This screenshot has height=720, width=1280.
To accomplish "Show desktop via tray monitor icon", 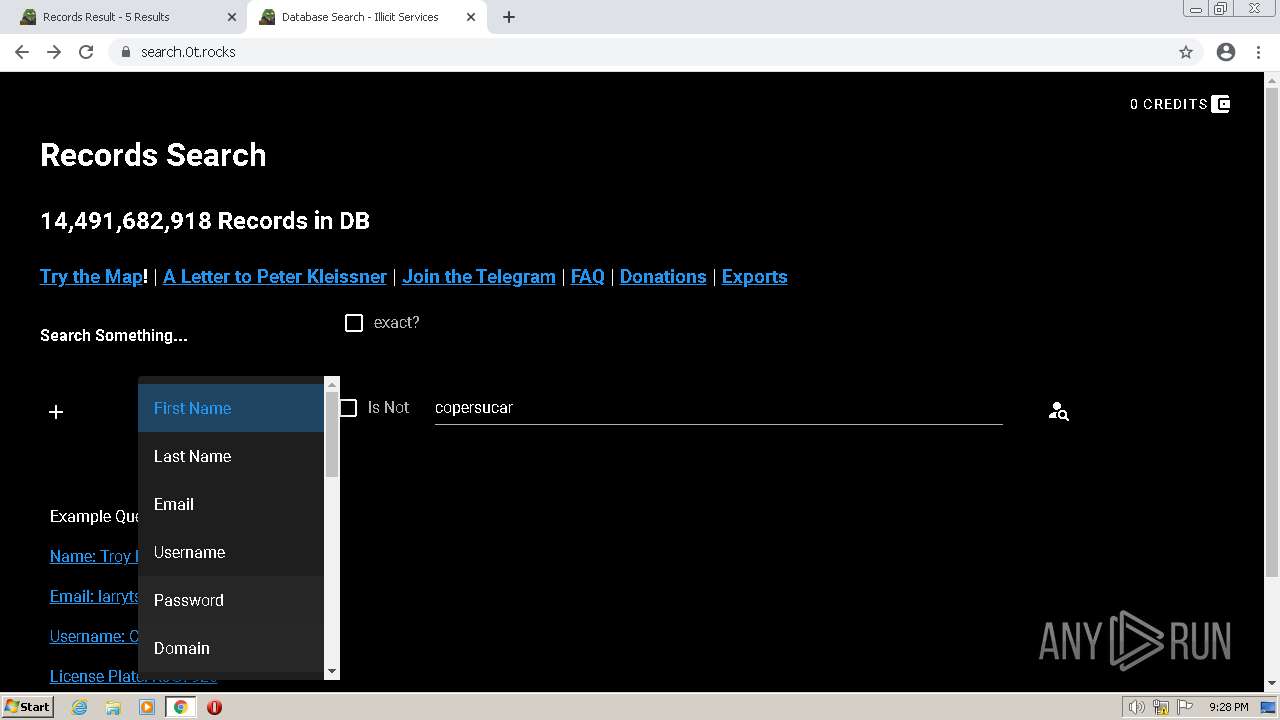I will (1268, 707).
